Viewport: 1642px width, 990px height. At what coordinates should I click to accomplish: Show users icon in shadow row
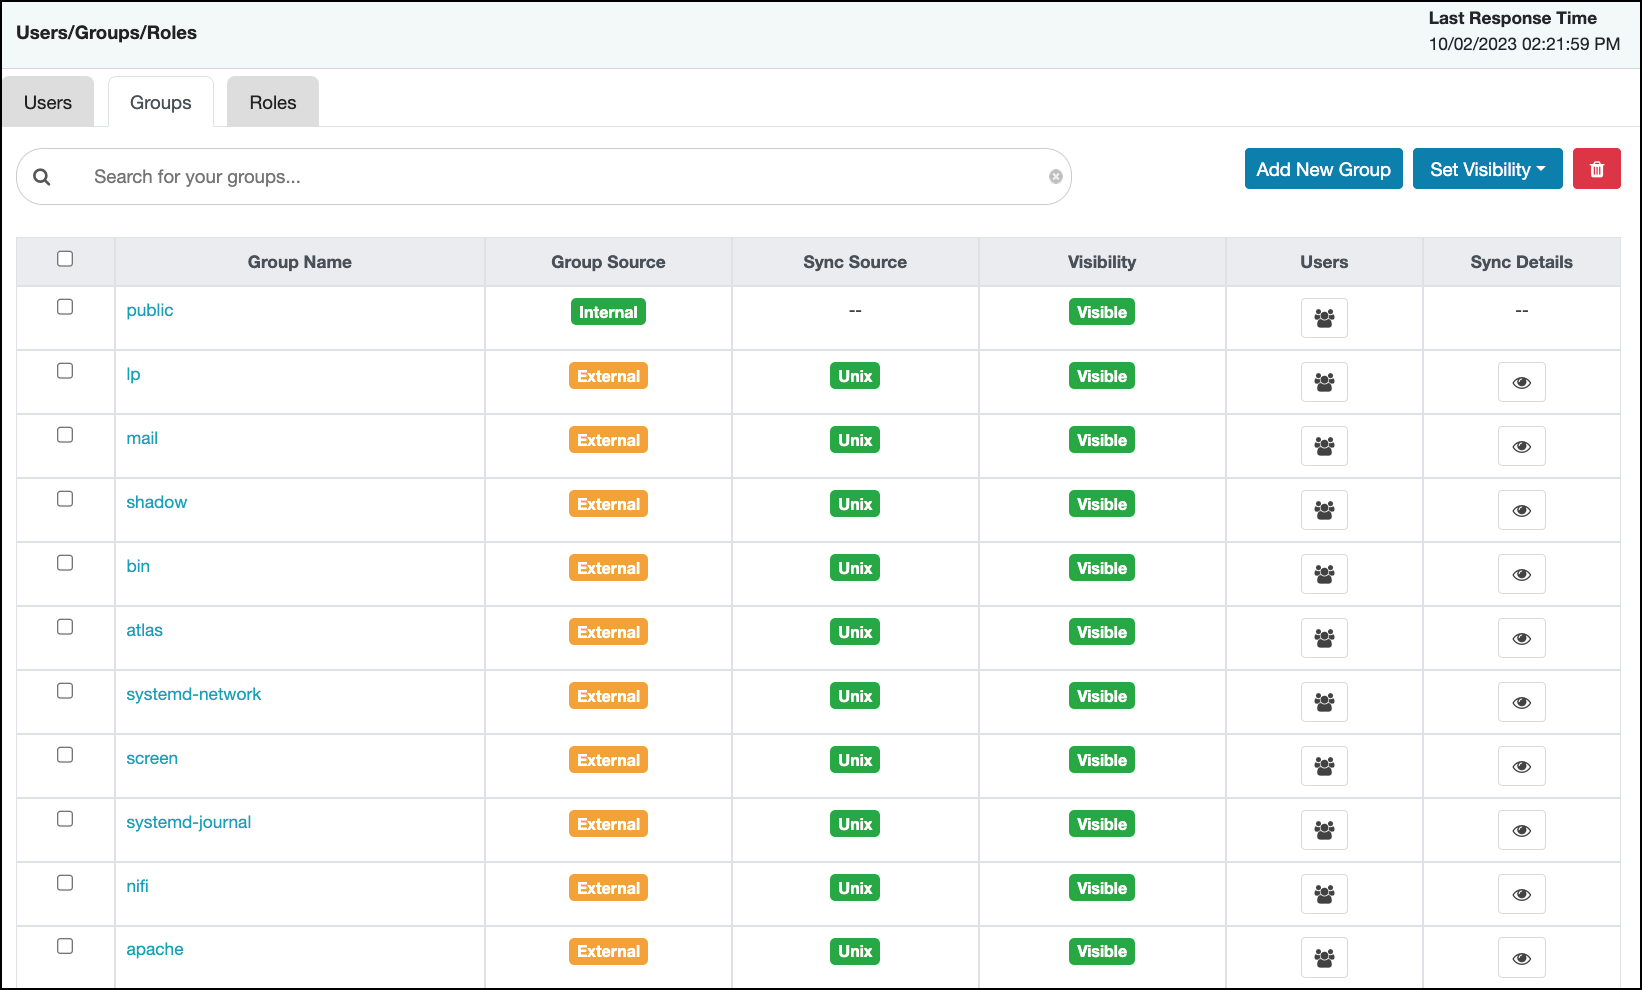(x=1324, y=510)
